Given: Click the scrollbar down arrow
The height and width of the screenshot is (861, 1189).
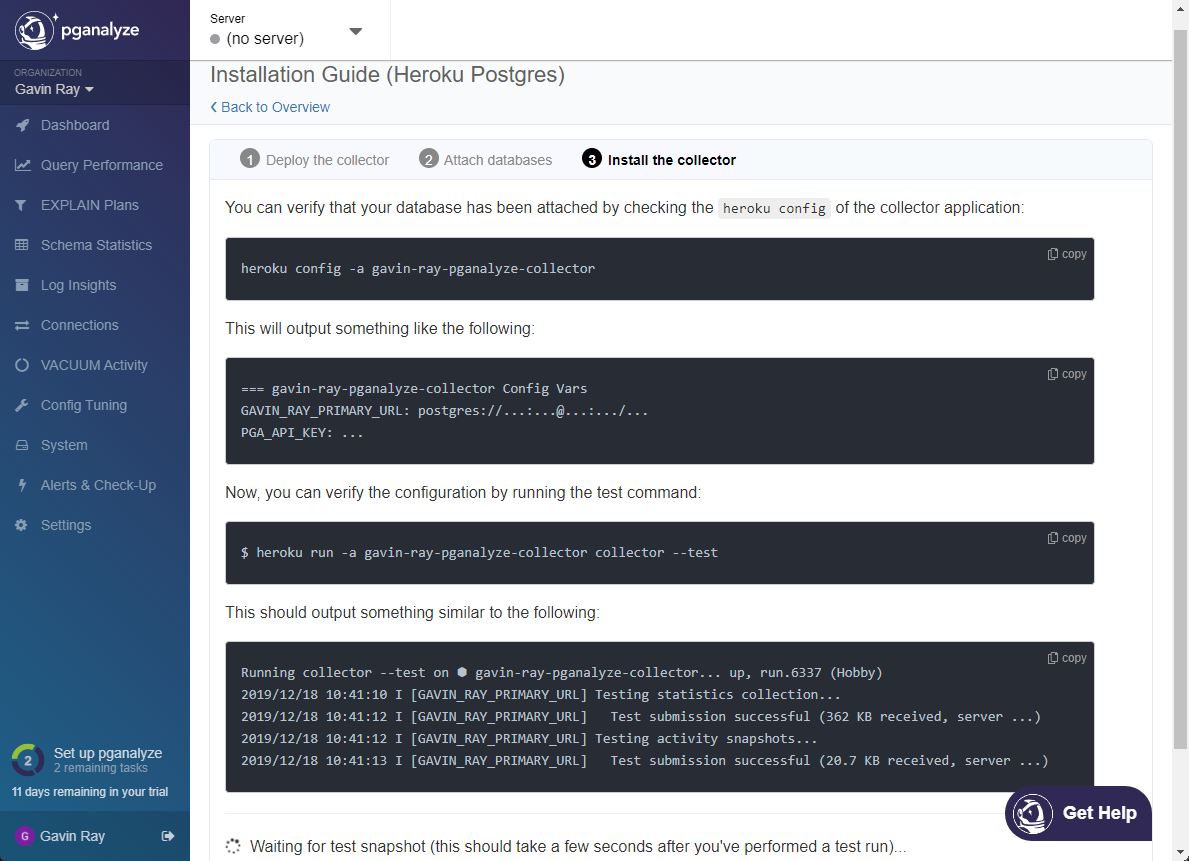Looking at the screenshot, I should [x=1181, y=855].
